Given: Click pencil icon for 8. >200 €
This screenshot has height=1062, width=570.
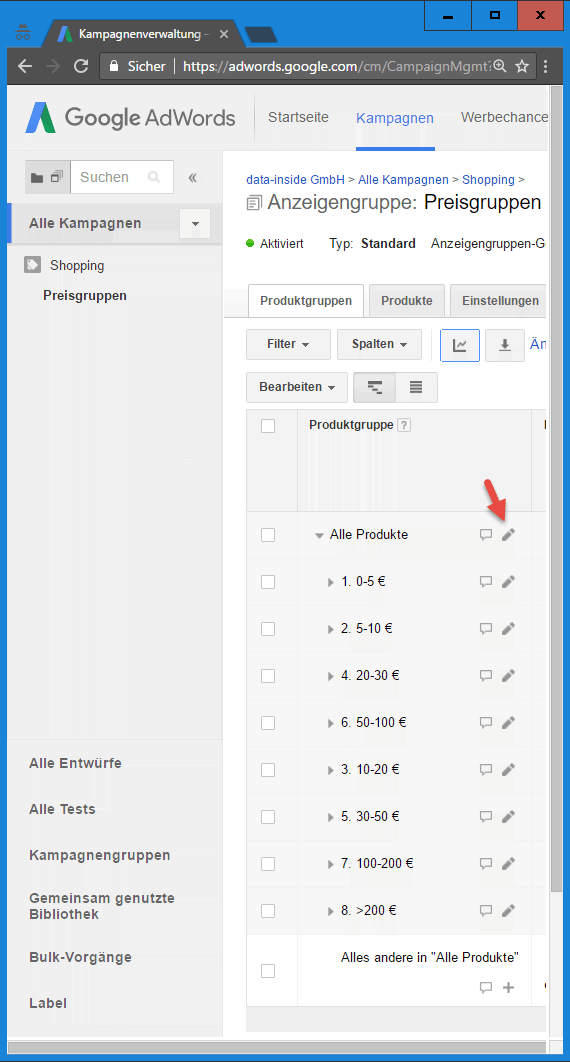Looking at the screenshot, I should click(508, 911).
